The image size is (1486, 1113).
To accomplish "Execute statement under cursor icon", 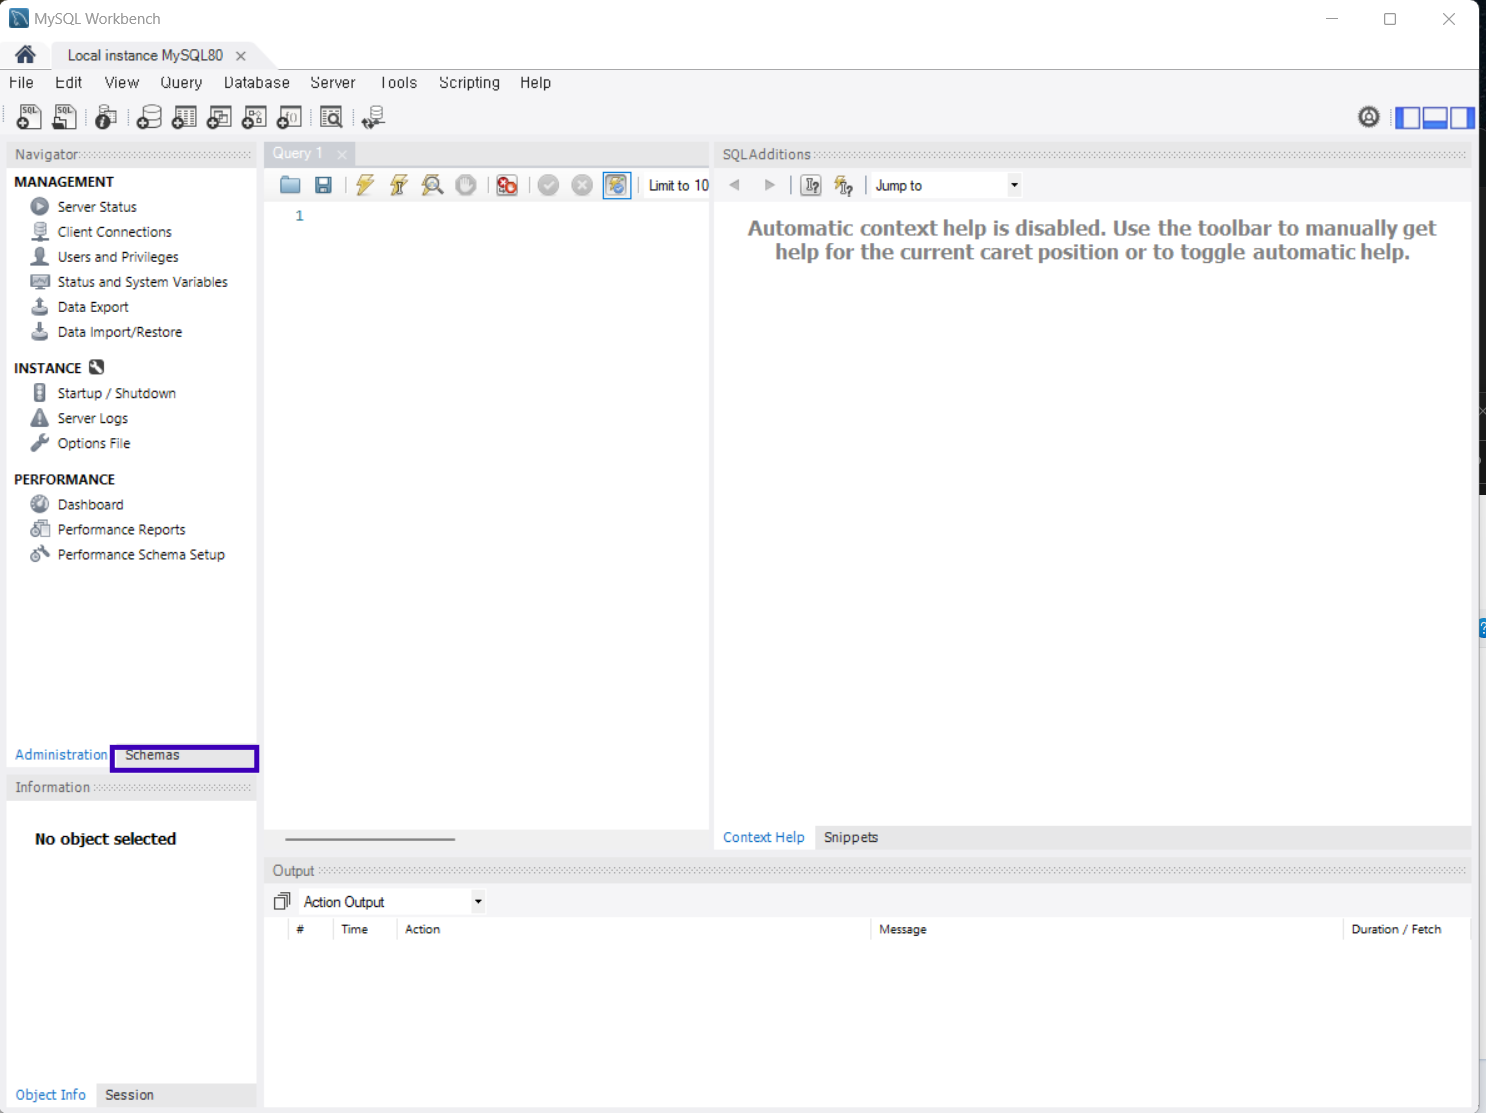I will [398, 185].
